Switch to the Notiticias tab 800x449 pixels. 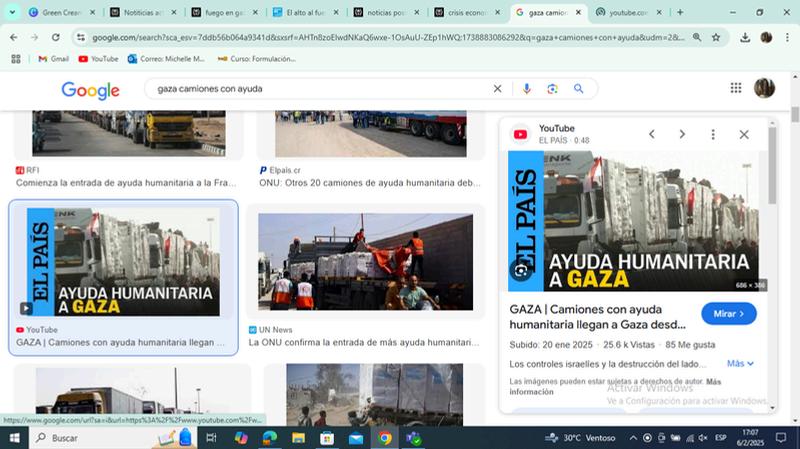pyautogui.click(x=143, y=12)
